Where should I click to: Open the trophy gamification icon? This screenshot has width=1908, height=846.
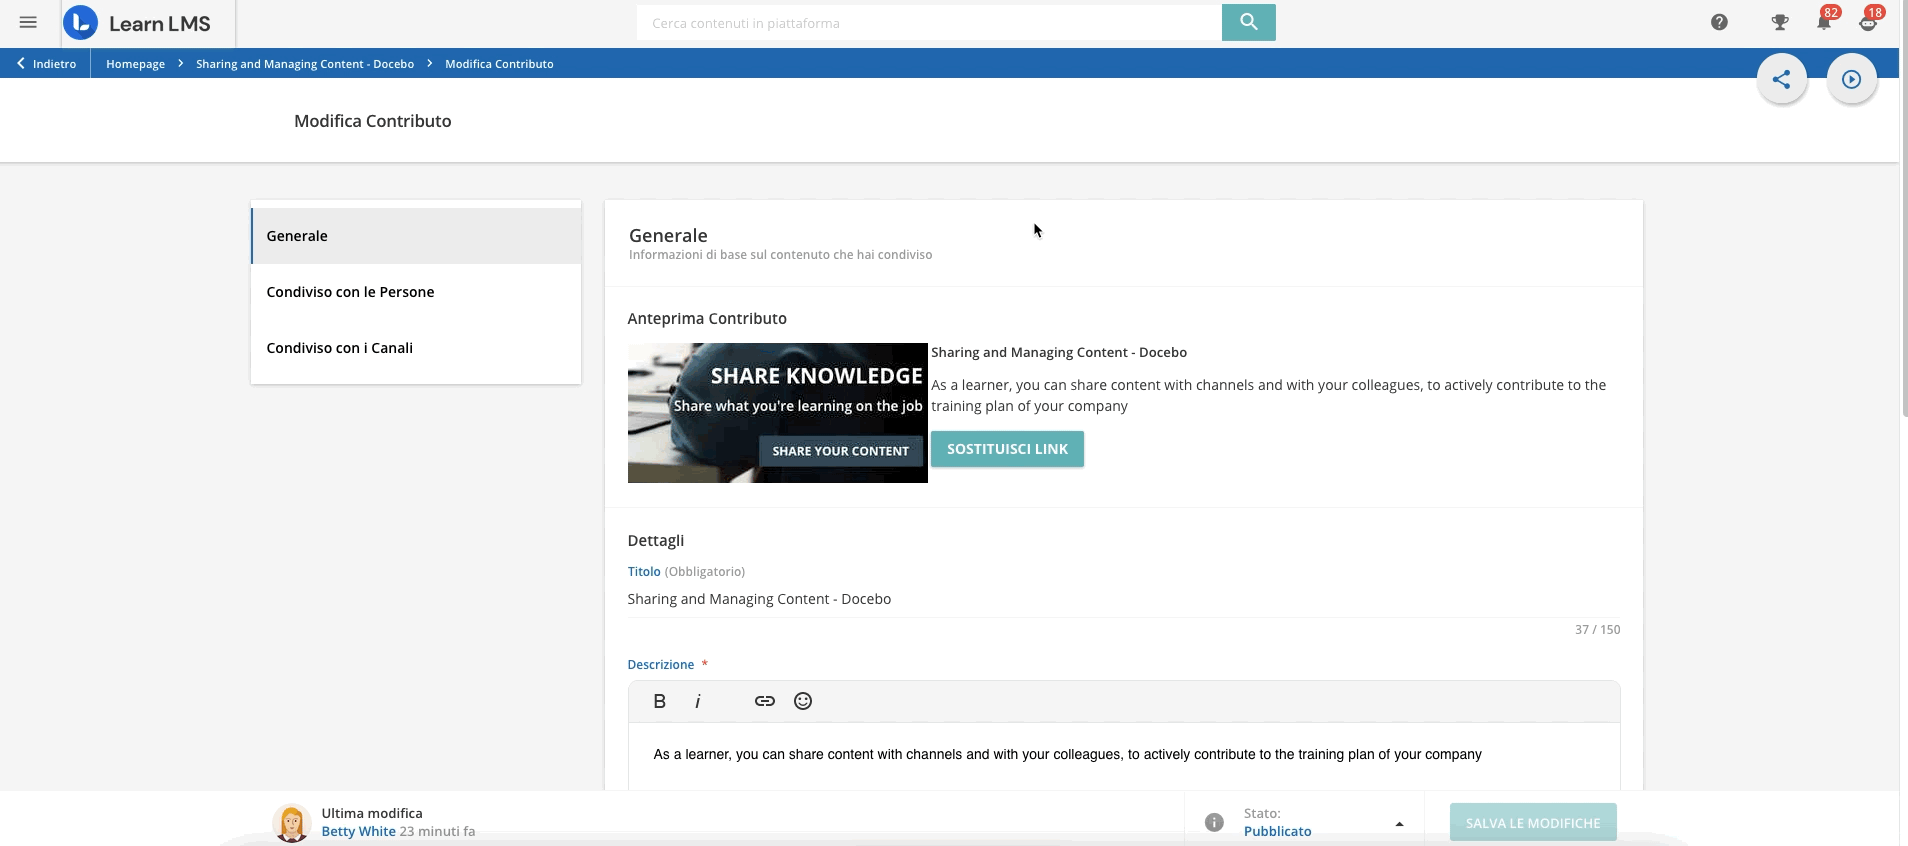pyautogui.click(x=1780, y=22)
